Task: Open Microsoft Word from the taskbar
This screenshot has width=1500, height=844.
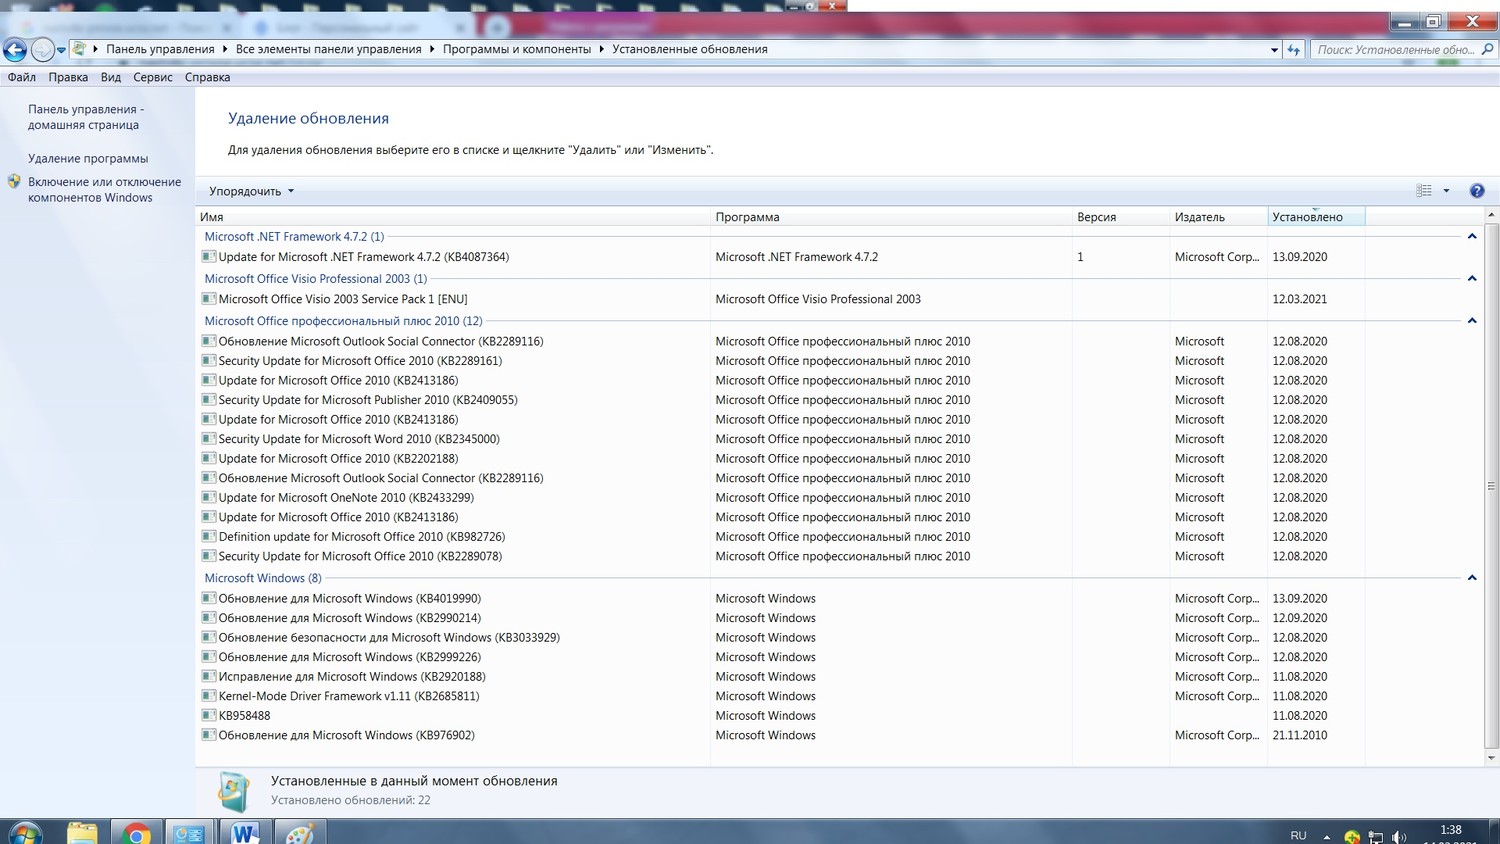Action: (x=244, y=833)
